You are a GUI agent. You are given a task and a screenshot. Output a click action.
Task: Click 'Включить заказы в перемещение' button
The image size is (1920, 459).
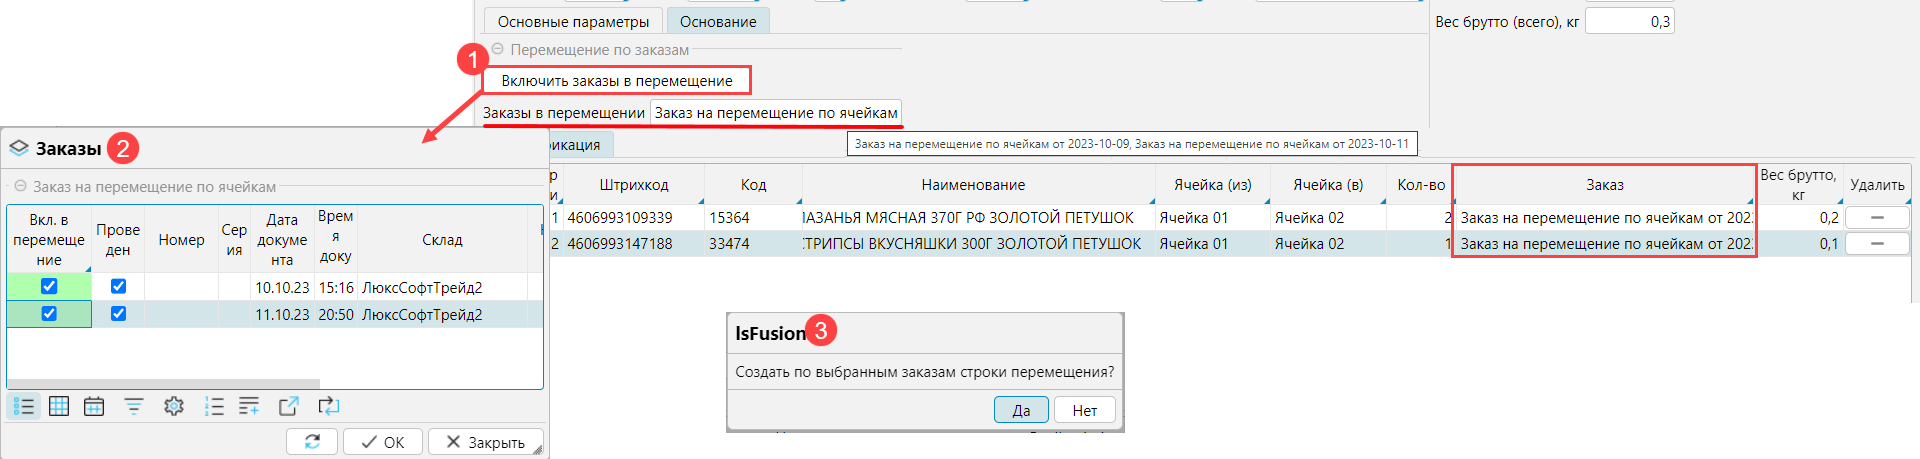617,81
